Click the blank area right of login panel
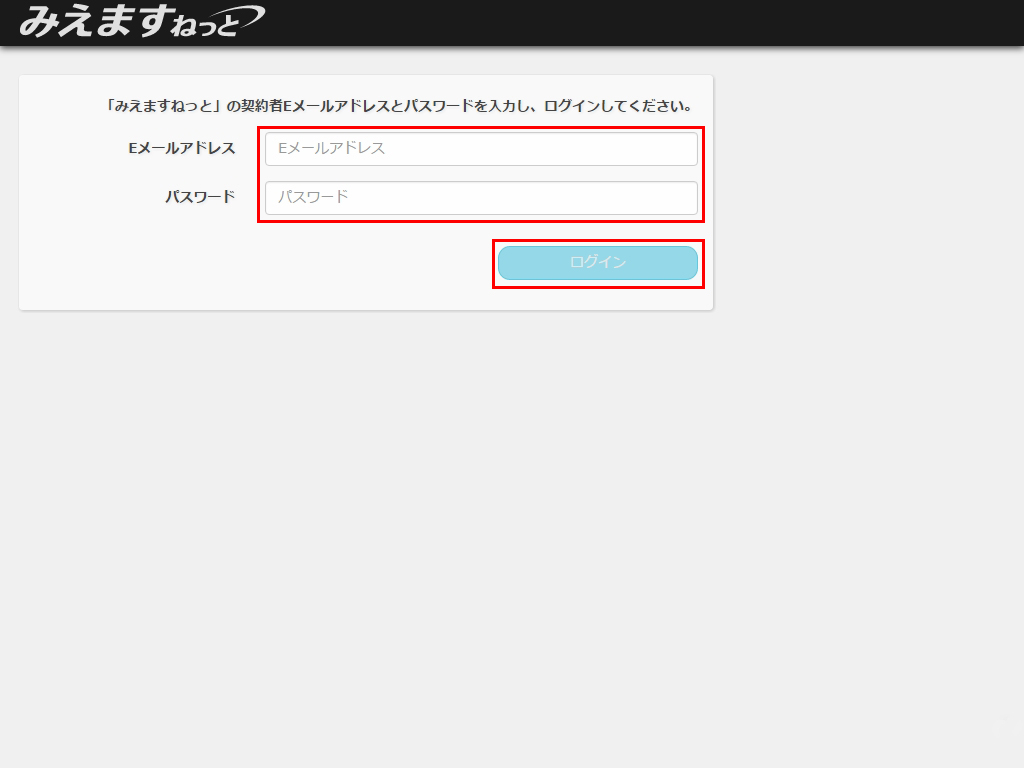This screenshot has height=768, width=1024. (x=860, y=200)
